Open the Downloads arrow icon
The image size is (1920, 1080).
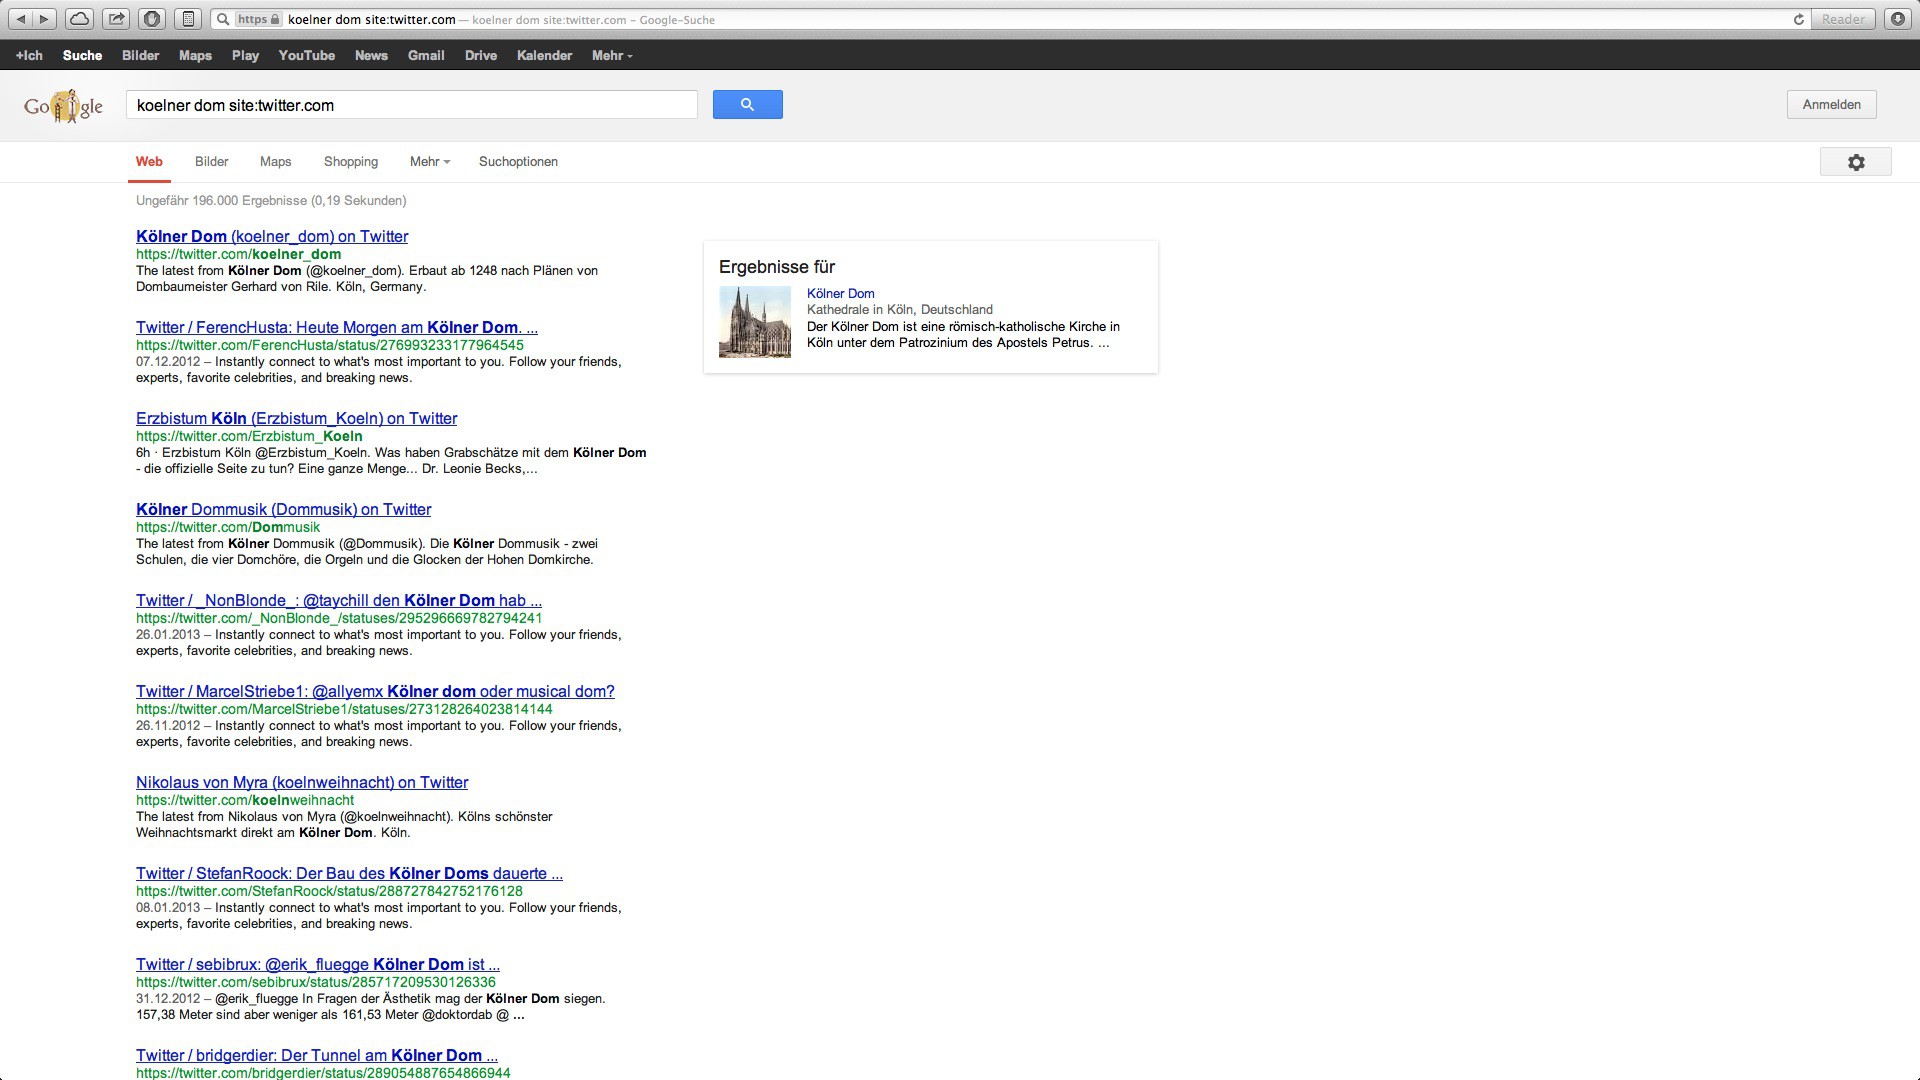[x=1897, y=19]
